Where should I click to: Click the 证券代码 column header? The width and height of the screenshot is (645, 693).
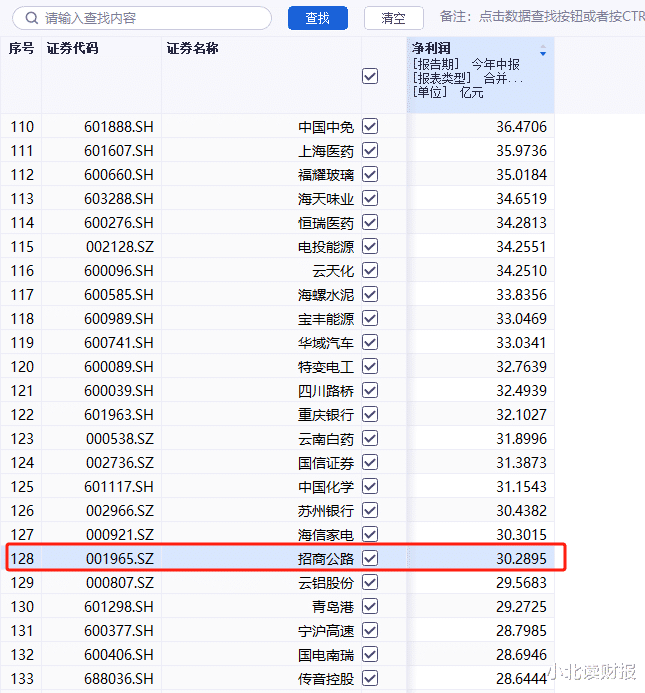coord(73,48)
